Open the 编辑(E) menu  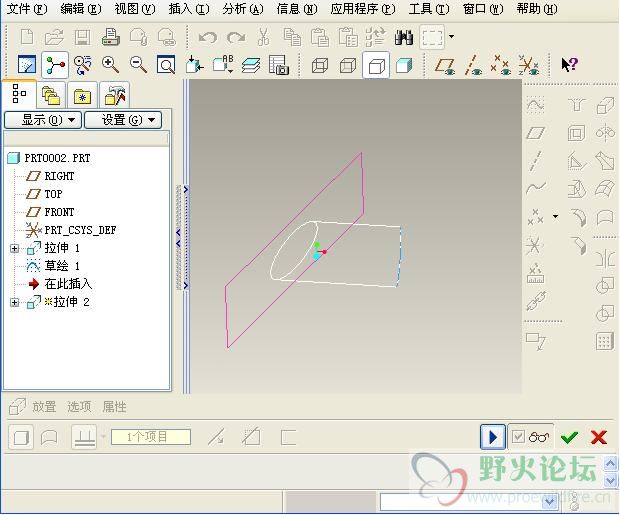pyautogui.click(x=81, y=9)
